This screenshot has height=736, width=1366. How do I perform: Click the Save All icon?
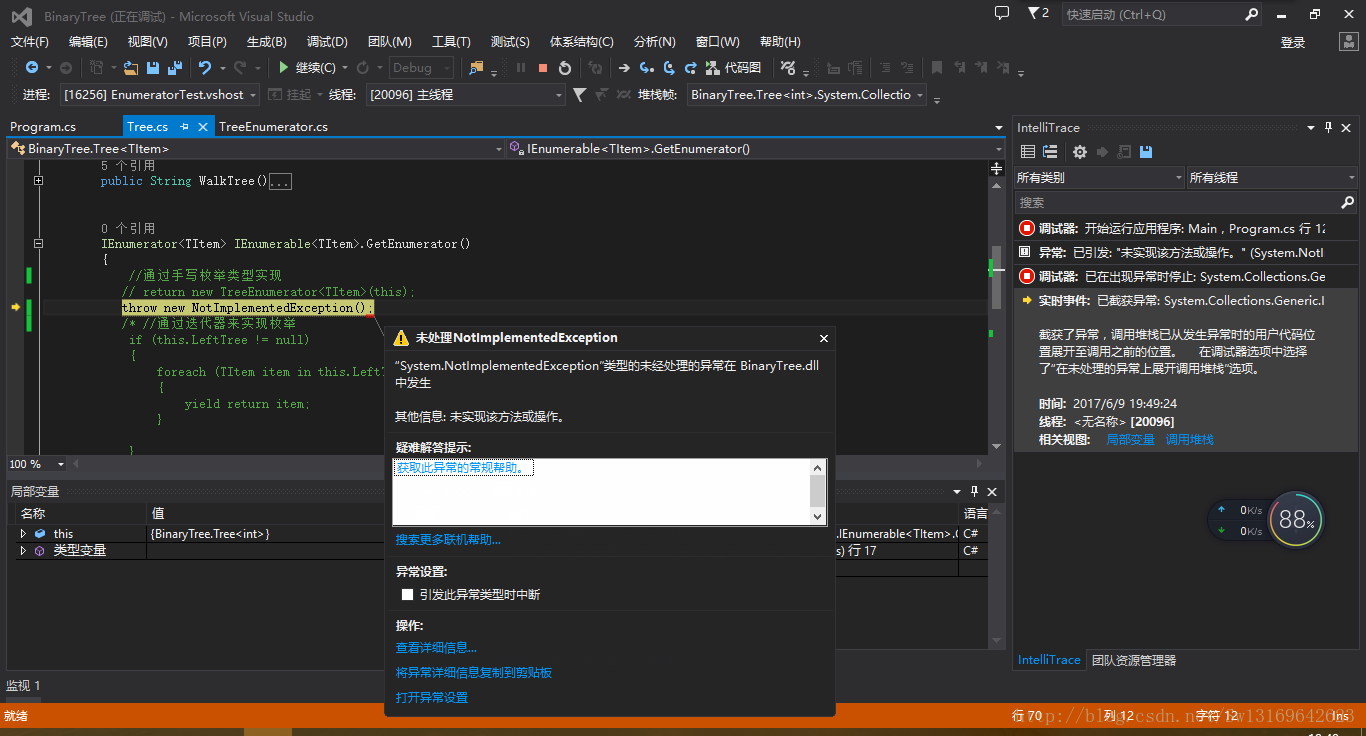pyautogui.click(x=175, y=68)
